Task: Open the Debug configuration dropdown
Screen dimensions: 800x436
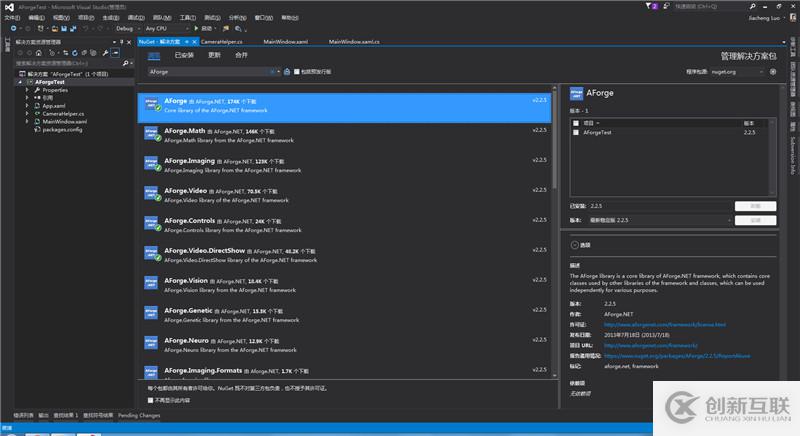Action: (127, 29)
